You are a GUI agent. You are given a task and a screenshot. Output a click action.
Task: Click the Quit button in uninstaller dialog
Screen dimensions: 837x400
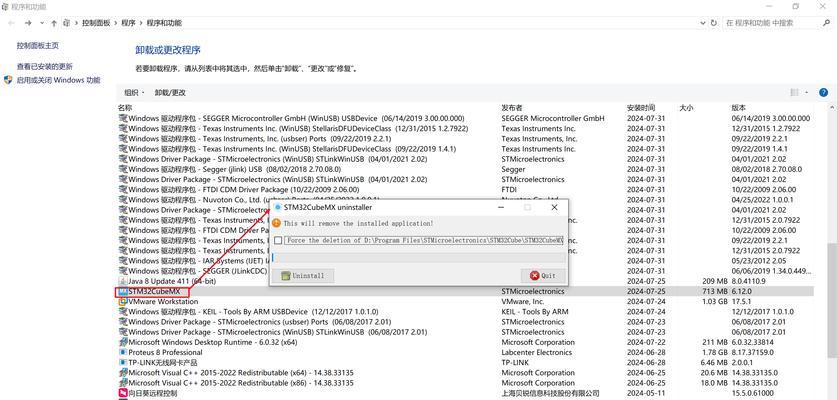point(543,276)
